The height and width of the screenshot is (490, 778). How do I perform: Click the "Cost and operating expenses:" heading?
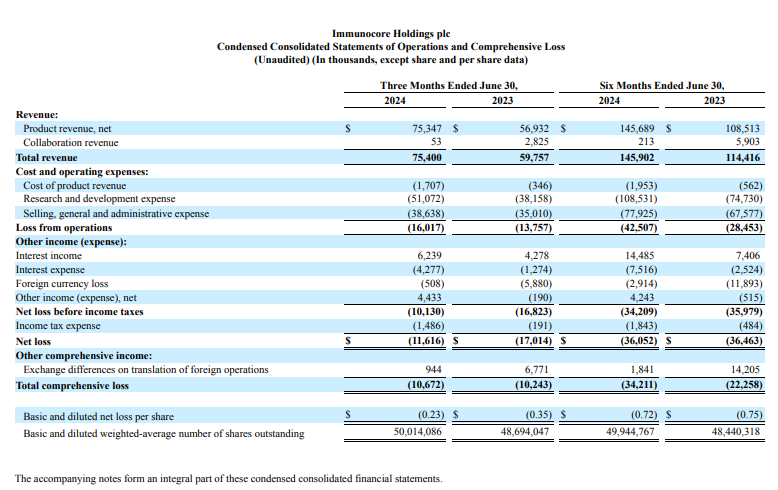82,172
